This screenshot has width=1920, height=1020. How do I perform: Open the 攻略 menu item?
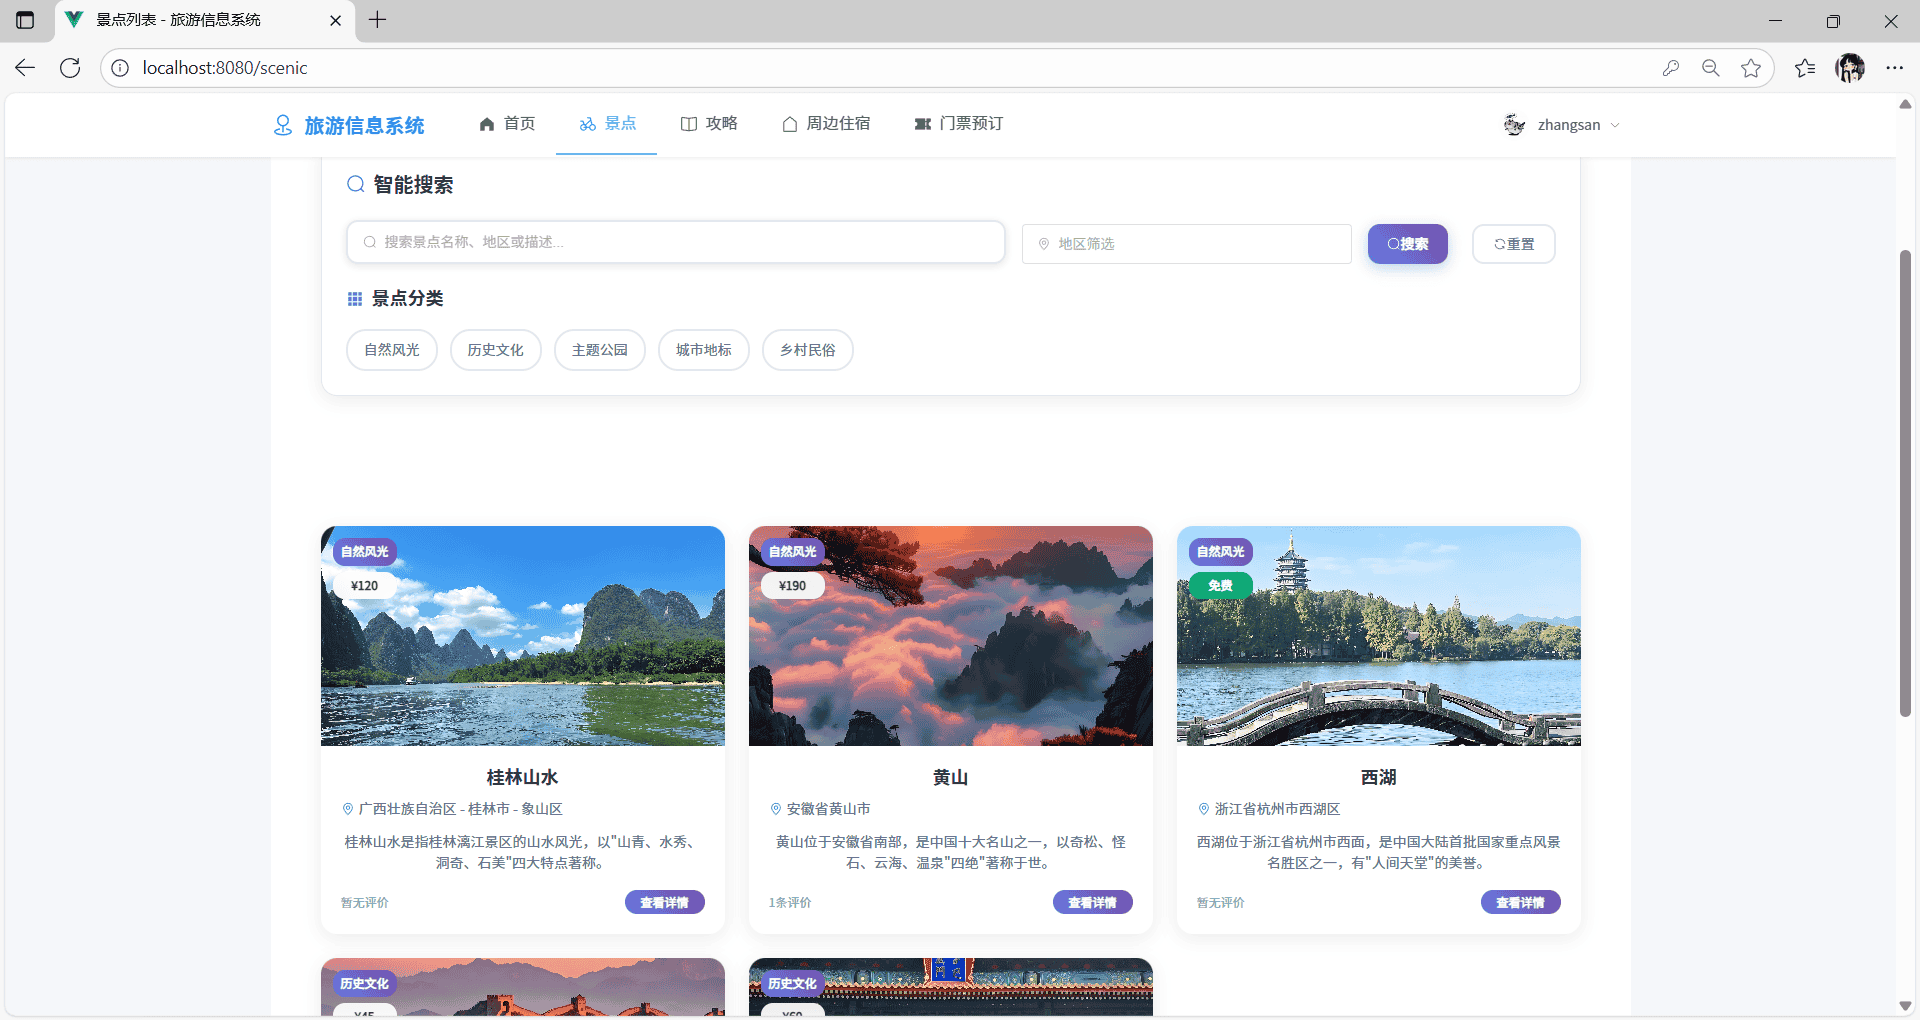(709, 124)
